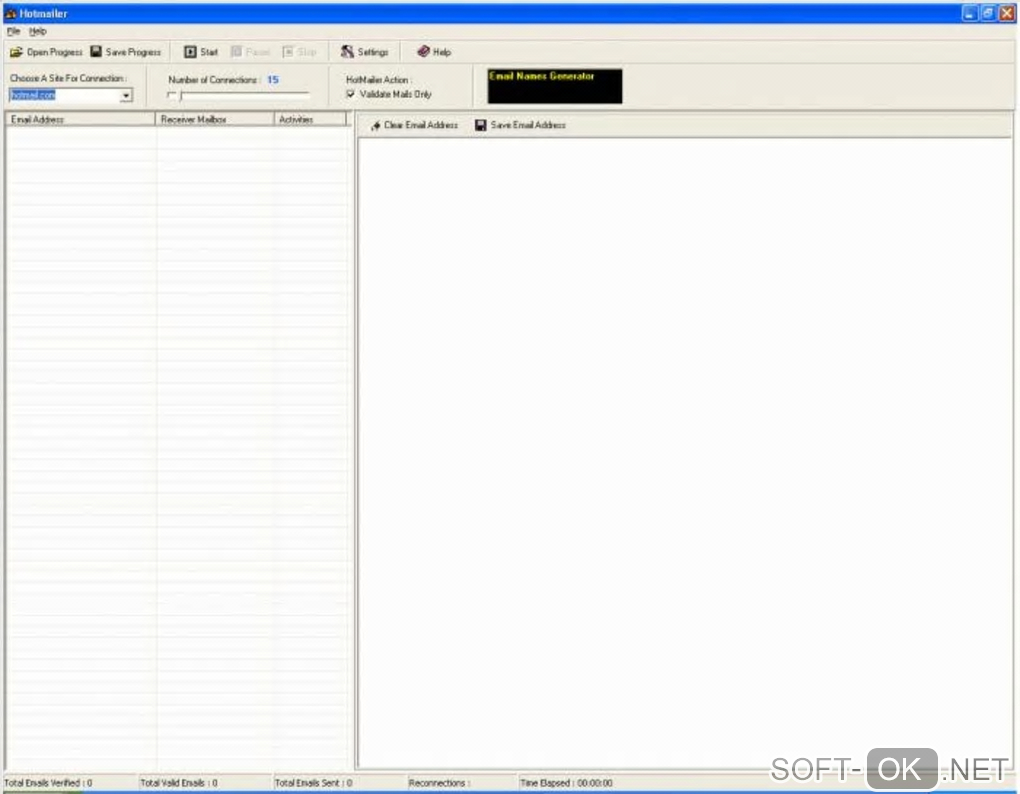This screenshot has height=794, width=1020.
Task: Click the Open Progress folder icon
Action: [16, 52]
